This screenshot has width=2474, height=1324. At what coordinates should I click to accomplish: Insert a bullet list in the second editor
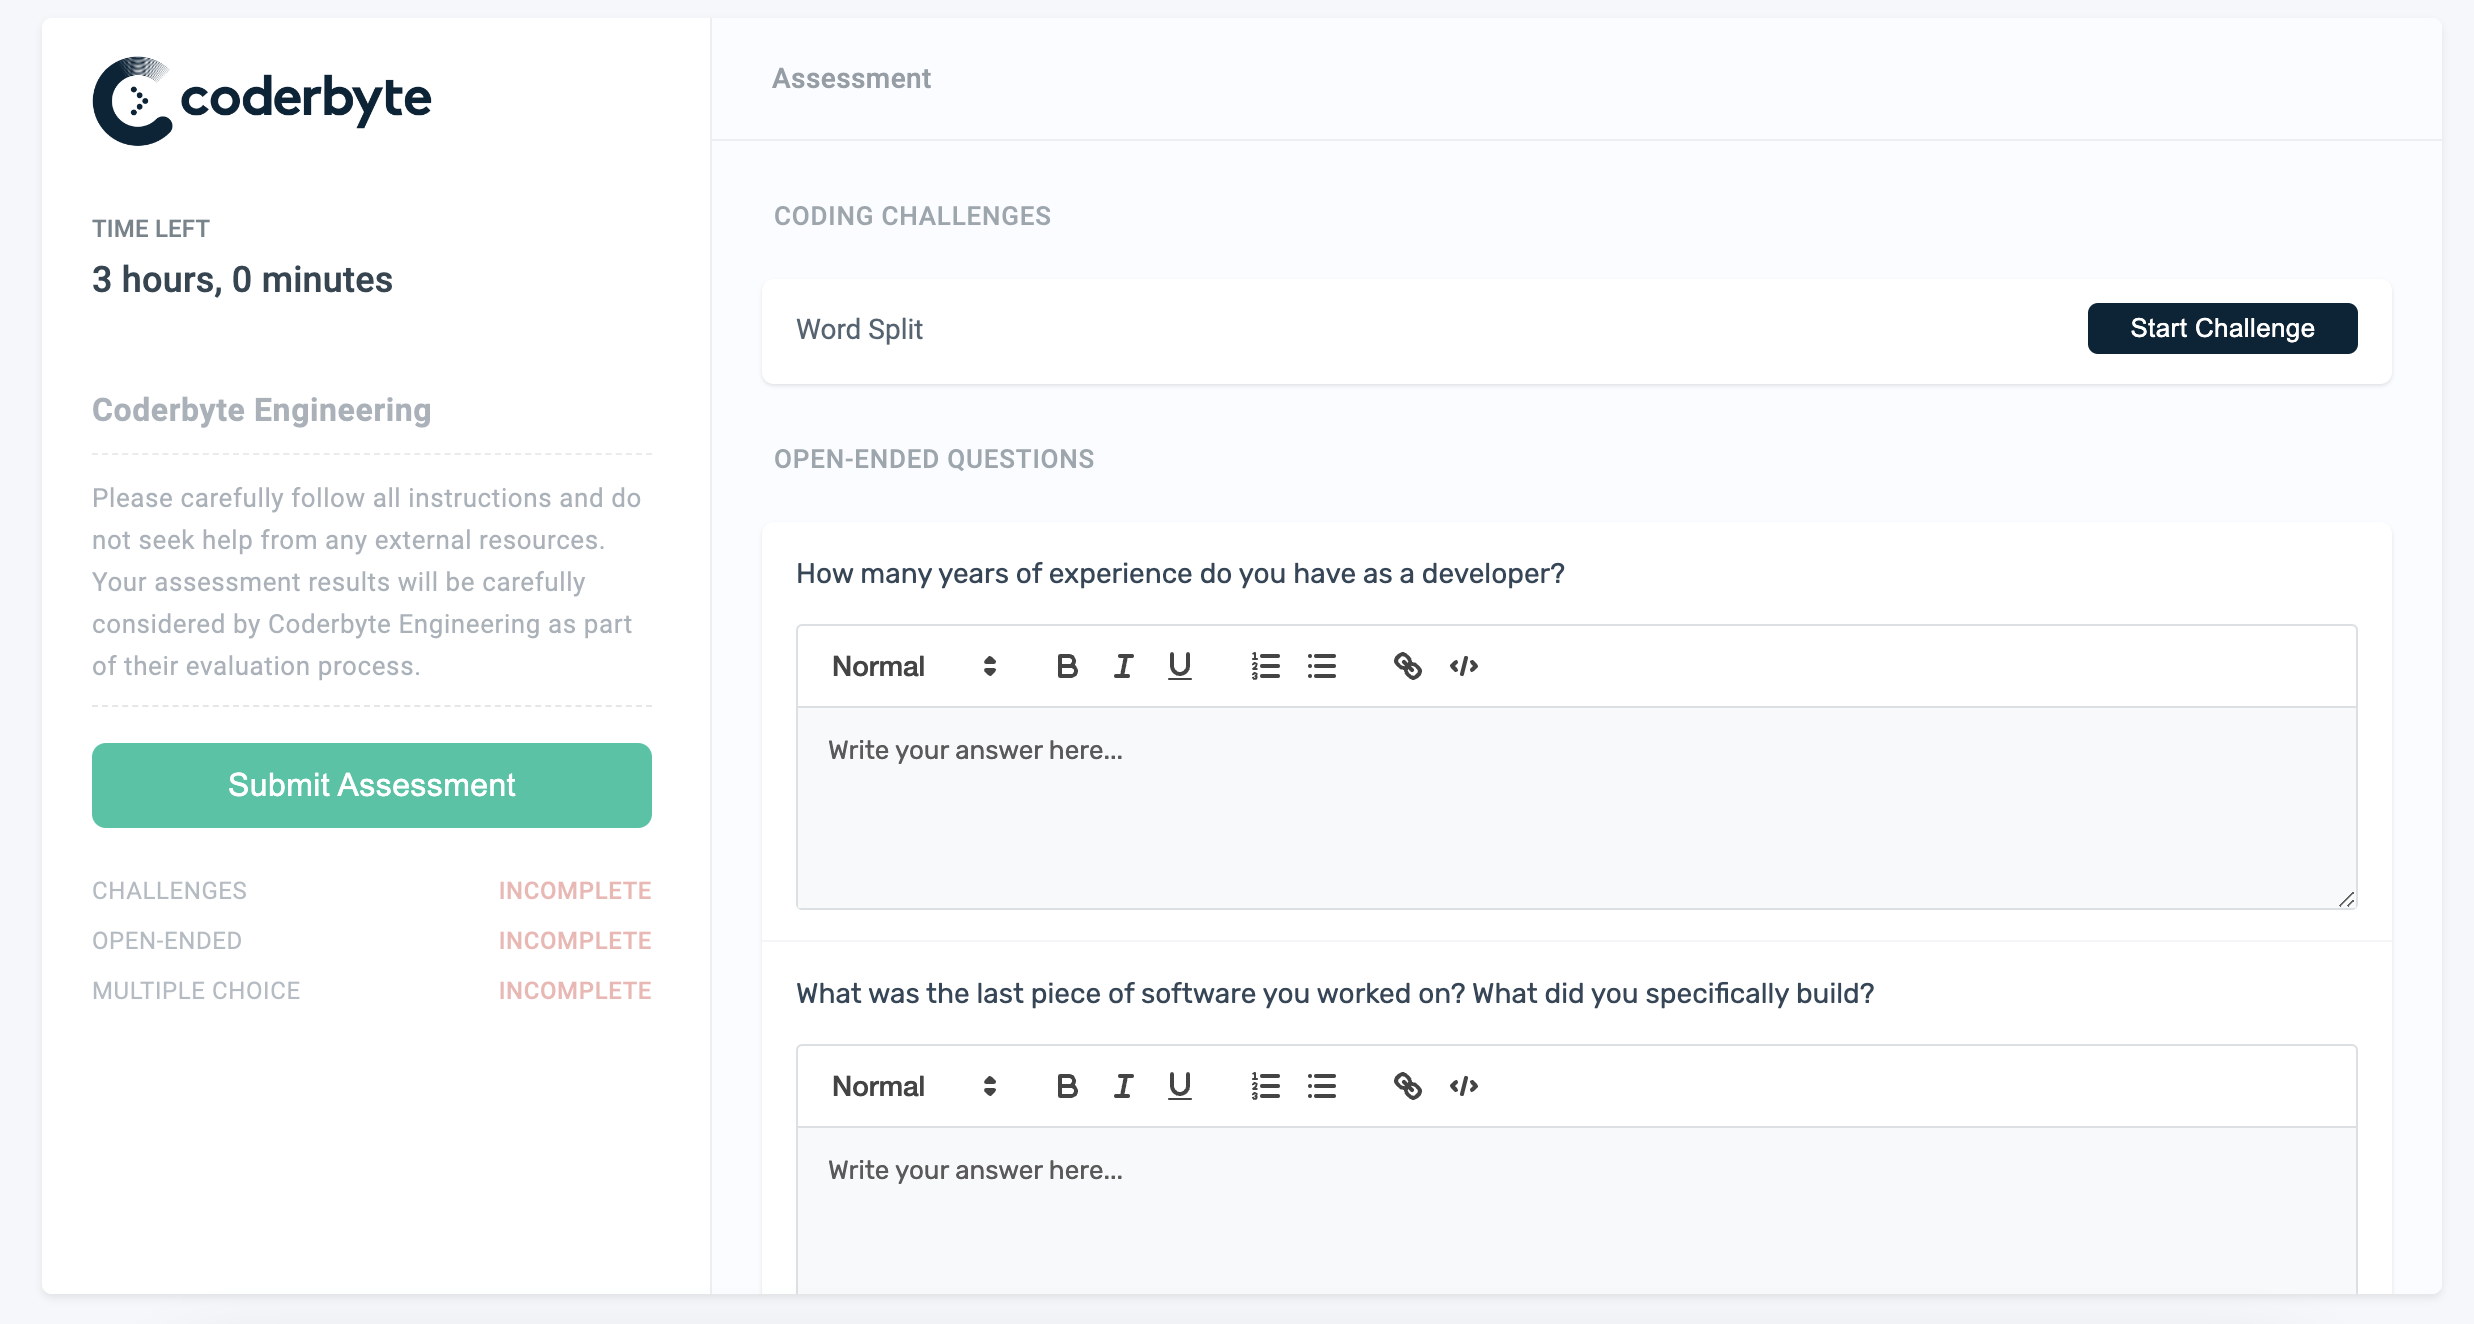click(1321, 1086)
